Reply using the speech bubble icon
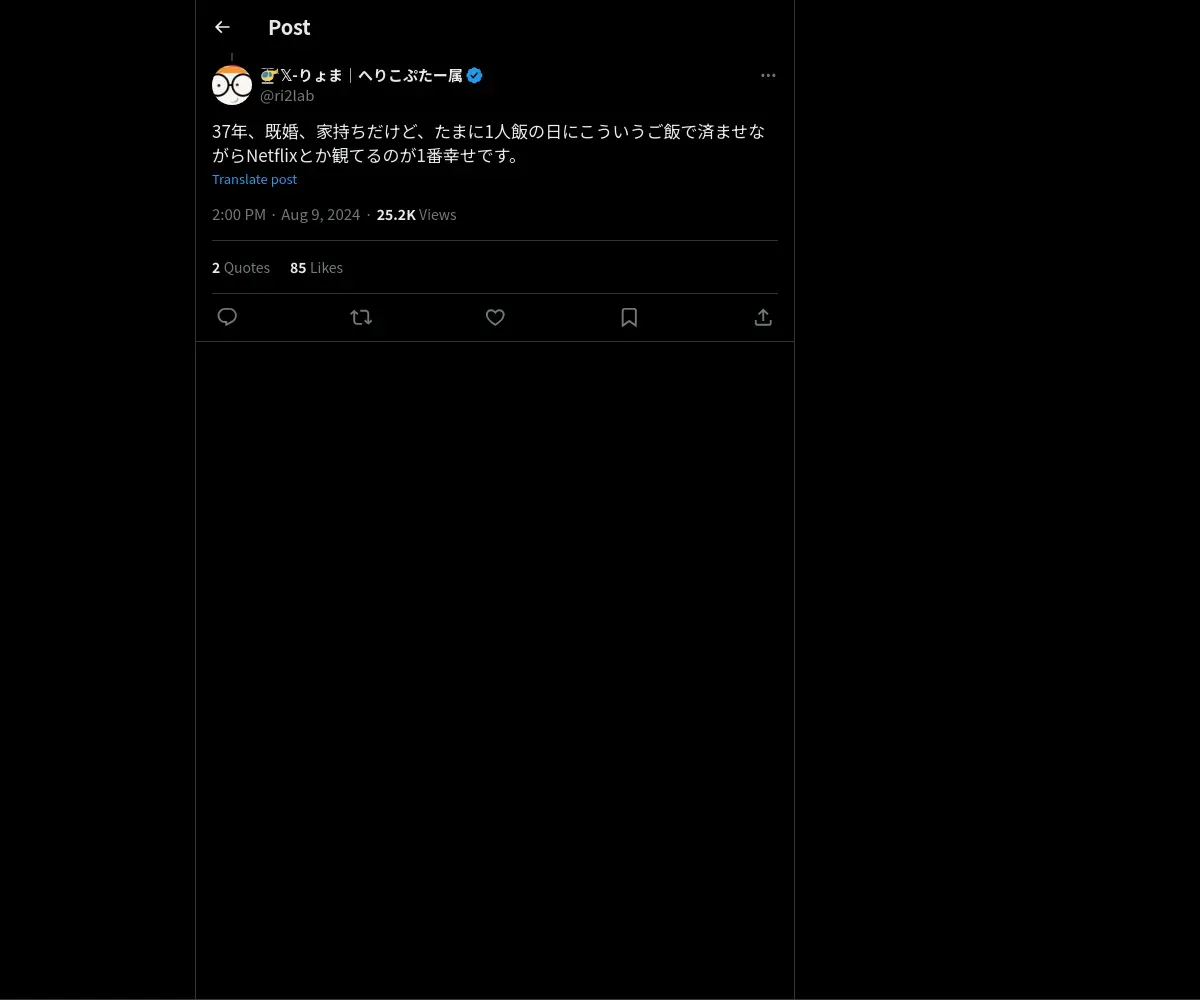 coord(227,317)
